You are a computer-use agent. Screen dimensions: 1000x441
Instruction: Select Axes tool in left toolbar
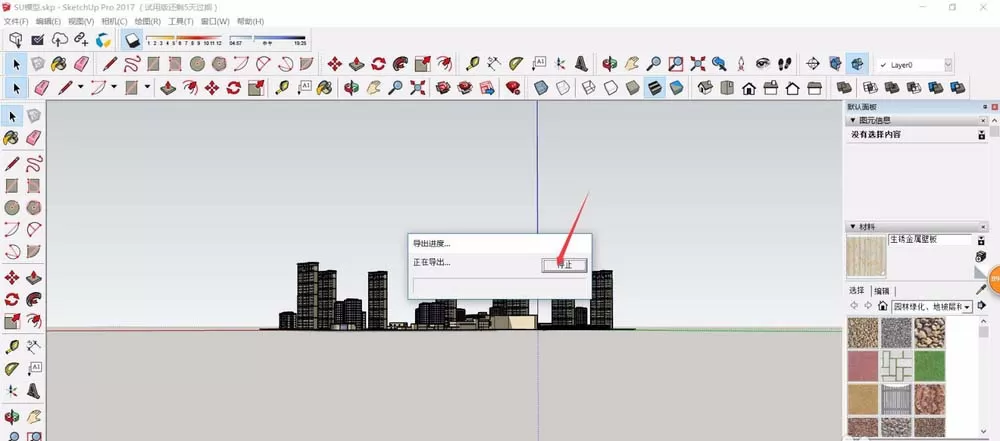(x=12, y=390)
